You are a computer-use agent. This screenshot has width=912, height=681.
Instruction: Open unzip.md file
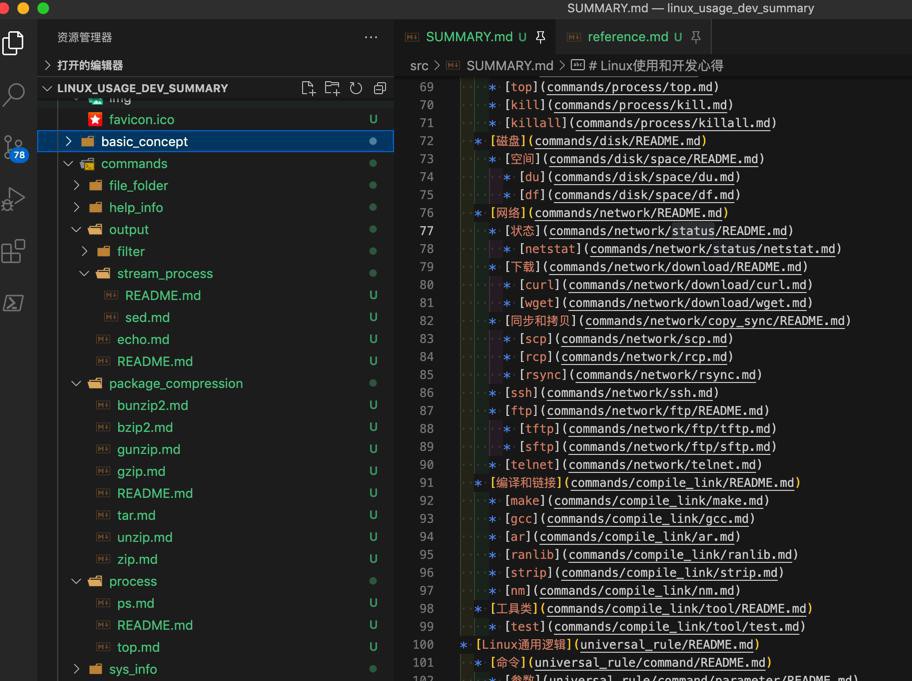click(x=144, y=537)
